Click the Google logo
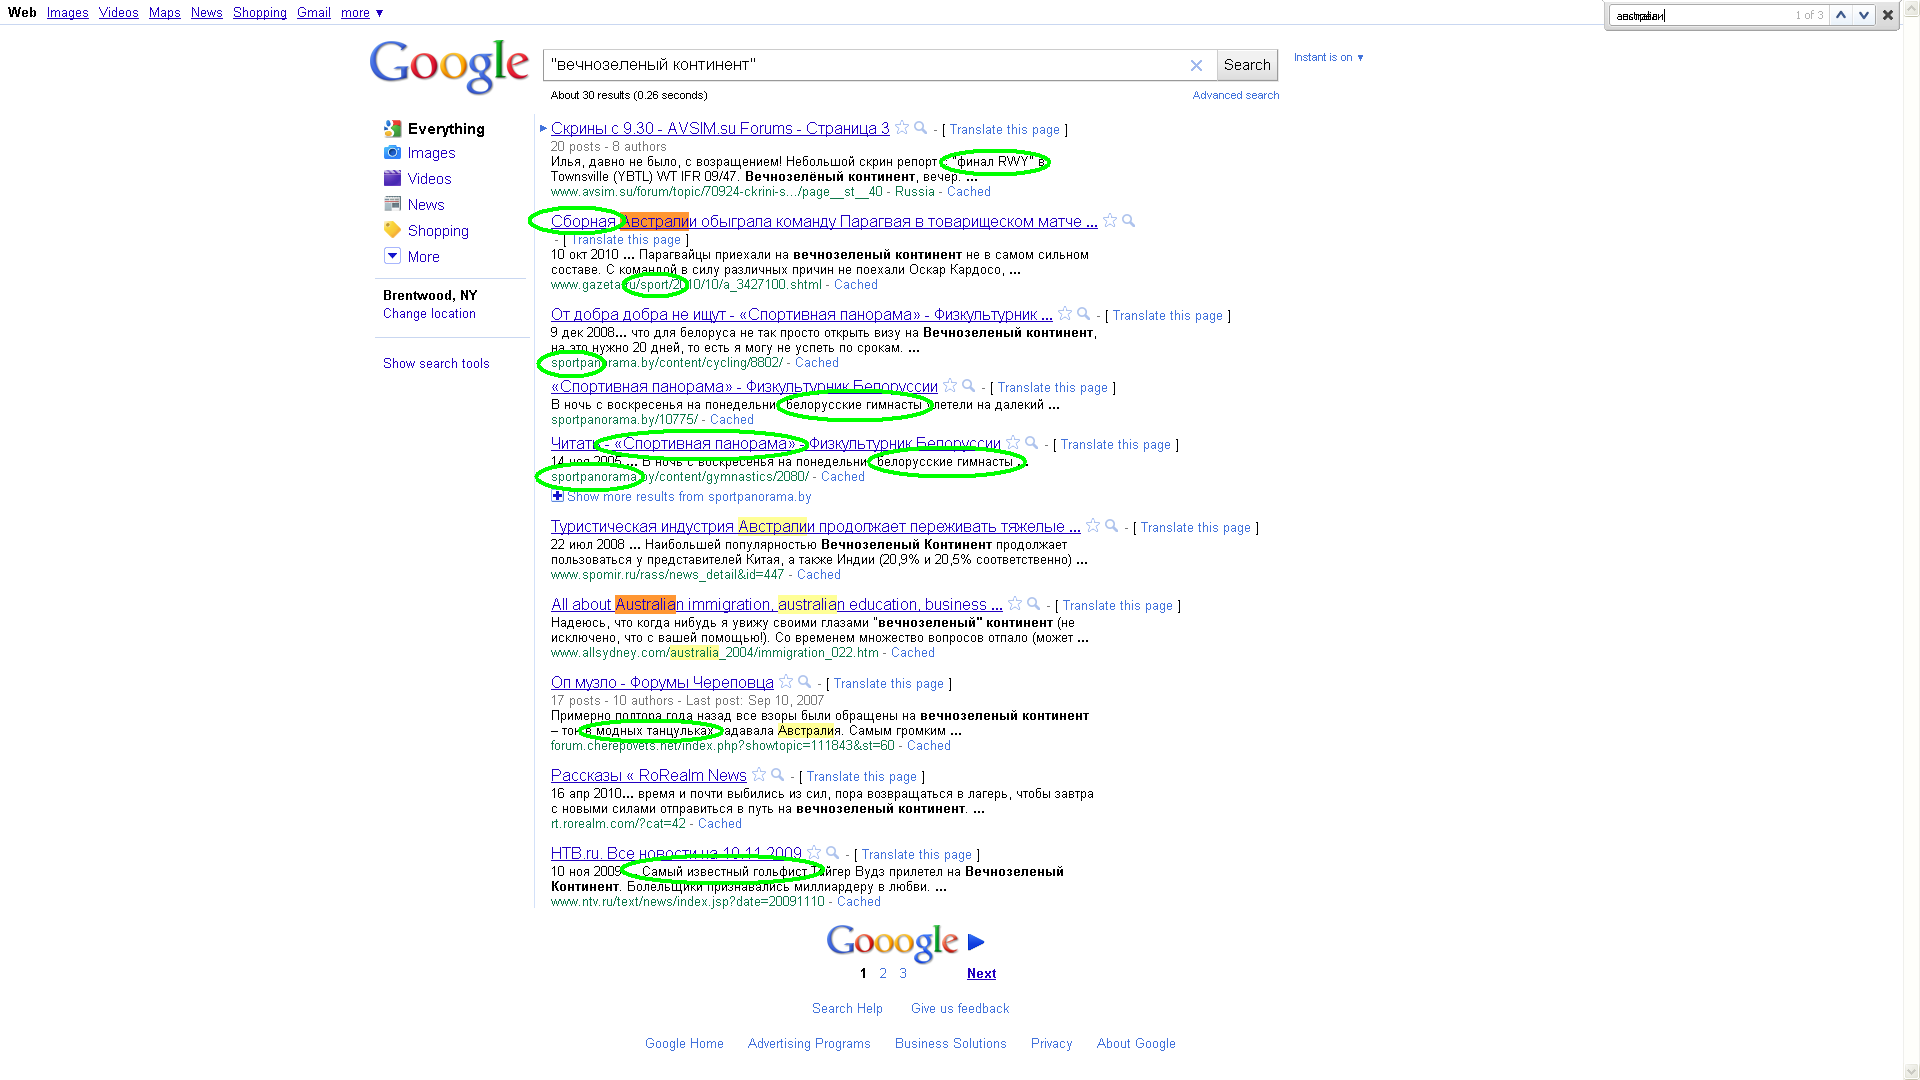The image size is (1920, 1080). pos(449,66)
